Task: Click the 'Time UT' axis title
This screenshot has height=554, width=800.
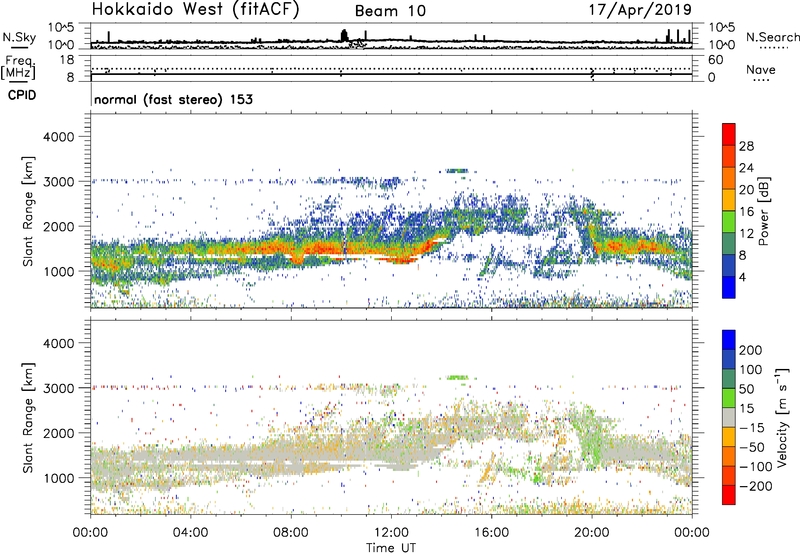Action: (x=391, y=547)
